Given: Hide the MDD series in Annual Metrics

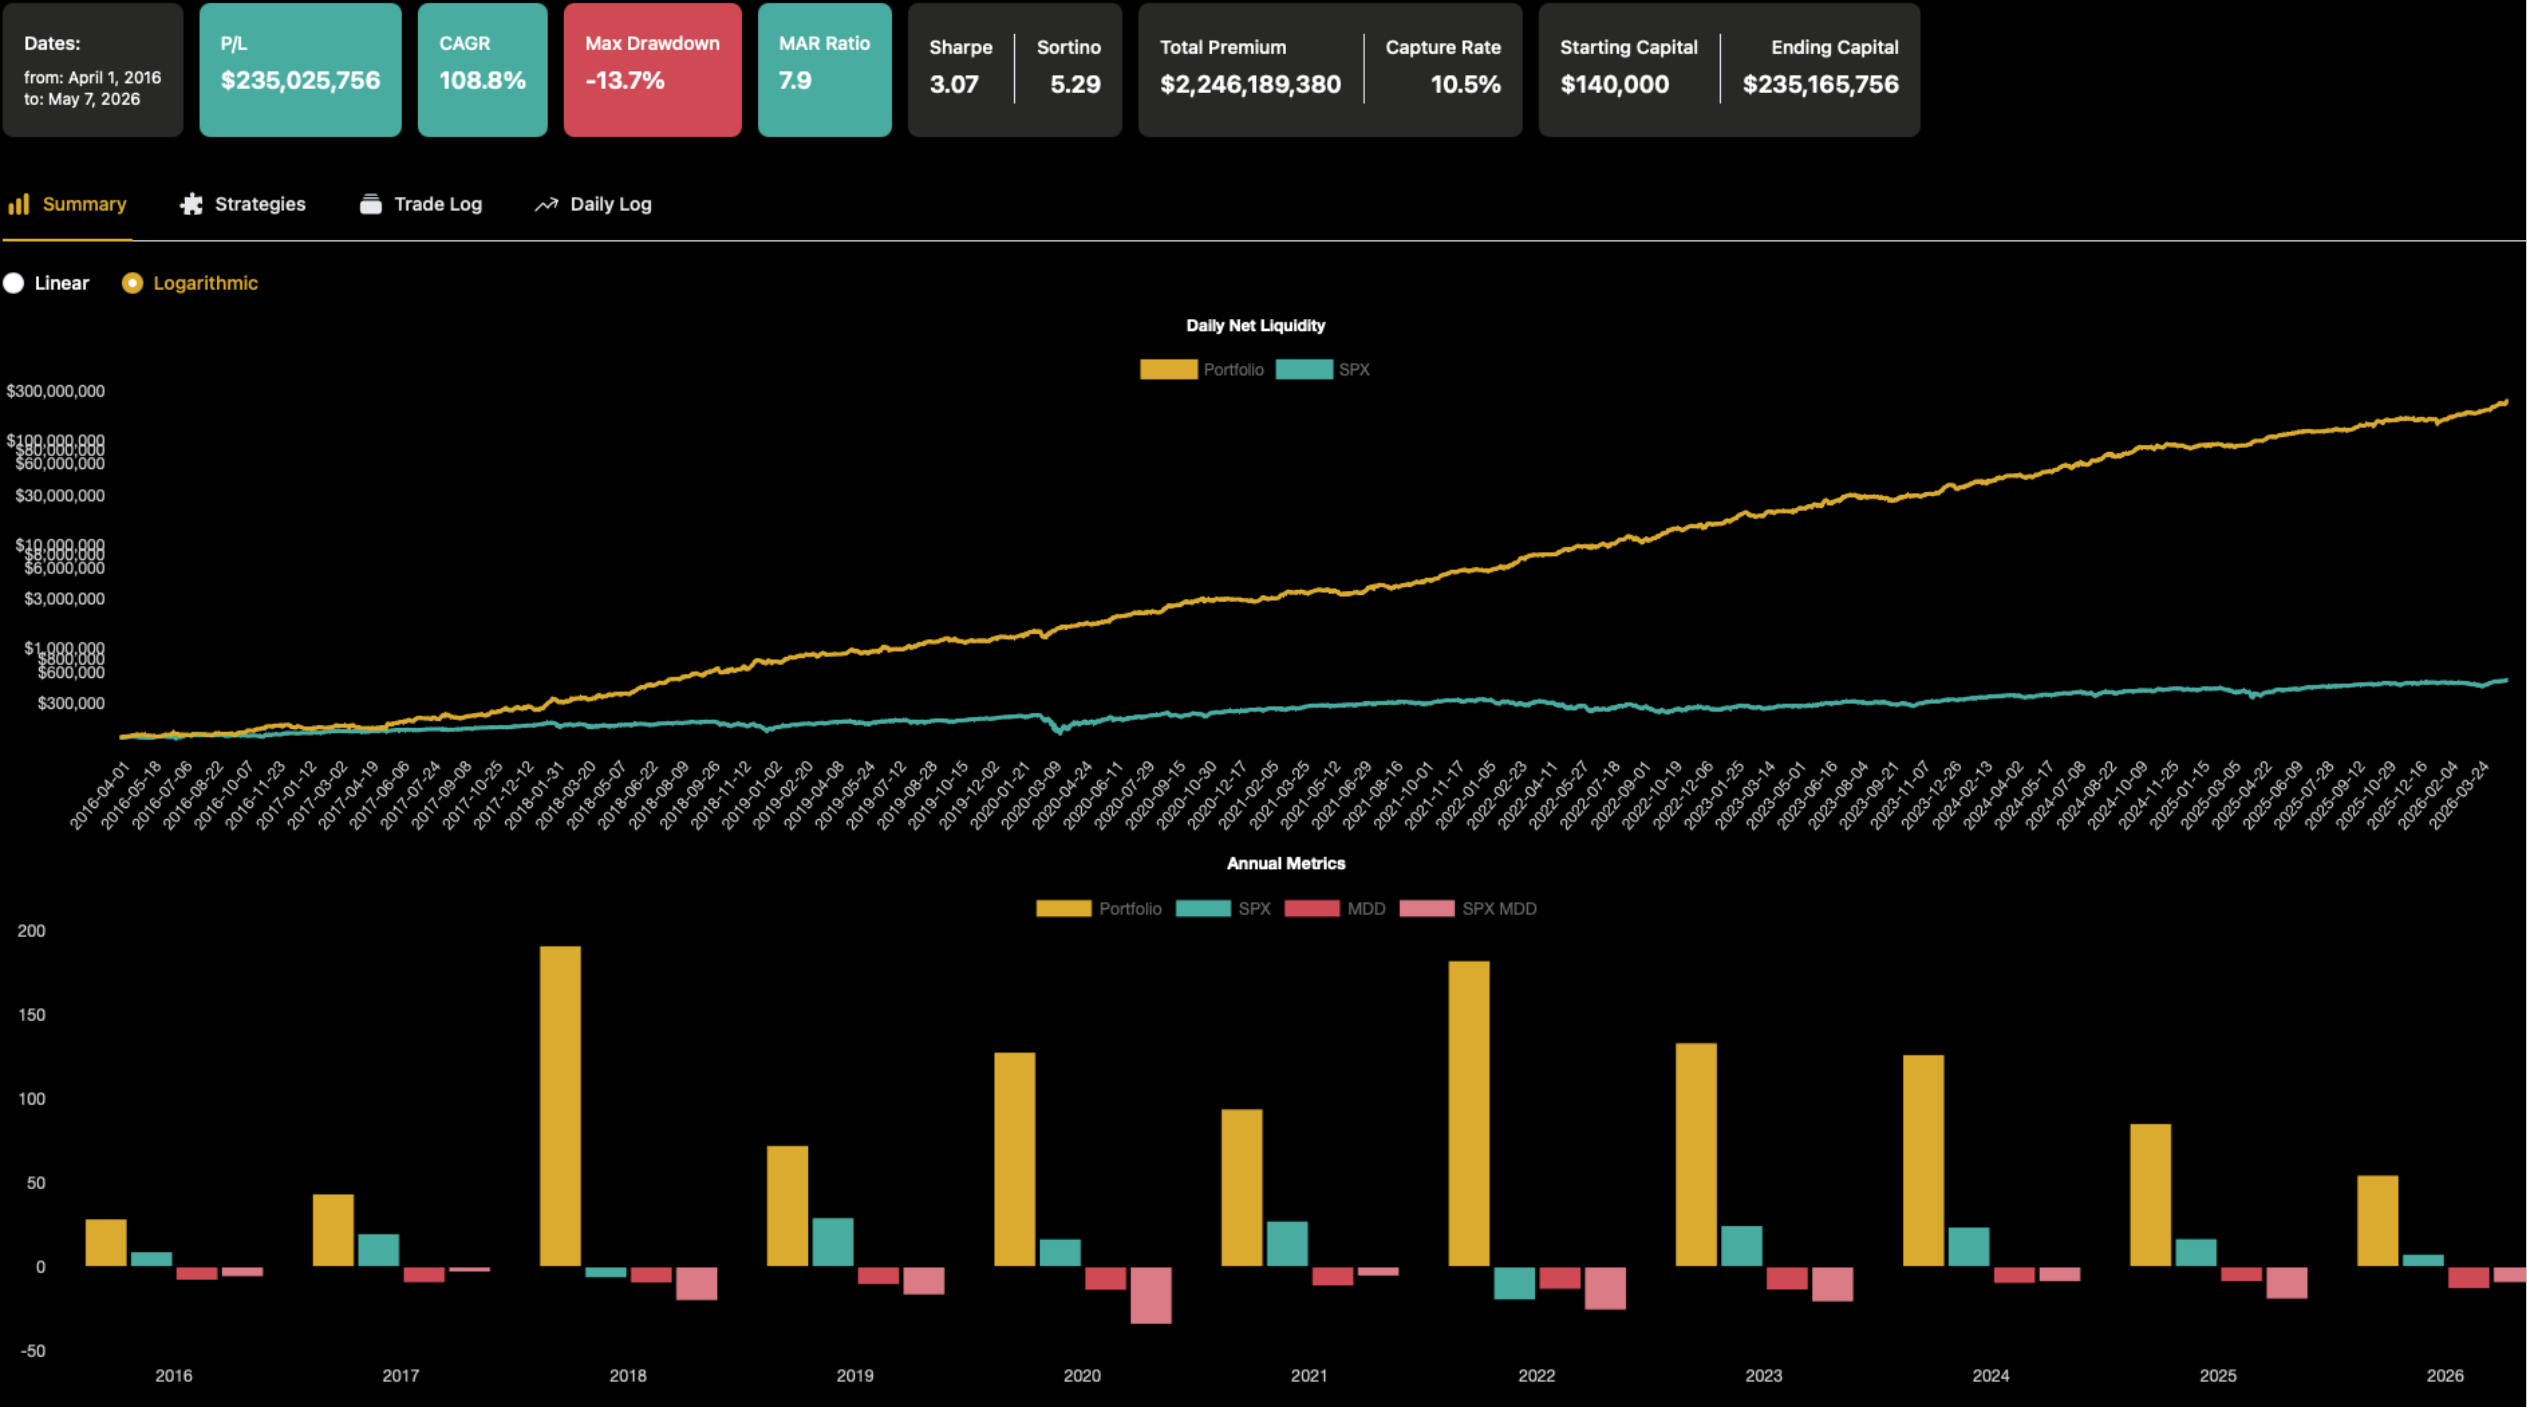Looking at the screenshot, I should pos(1335,908).
